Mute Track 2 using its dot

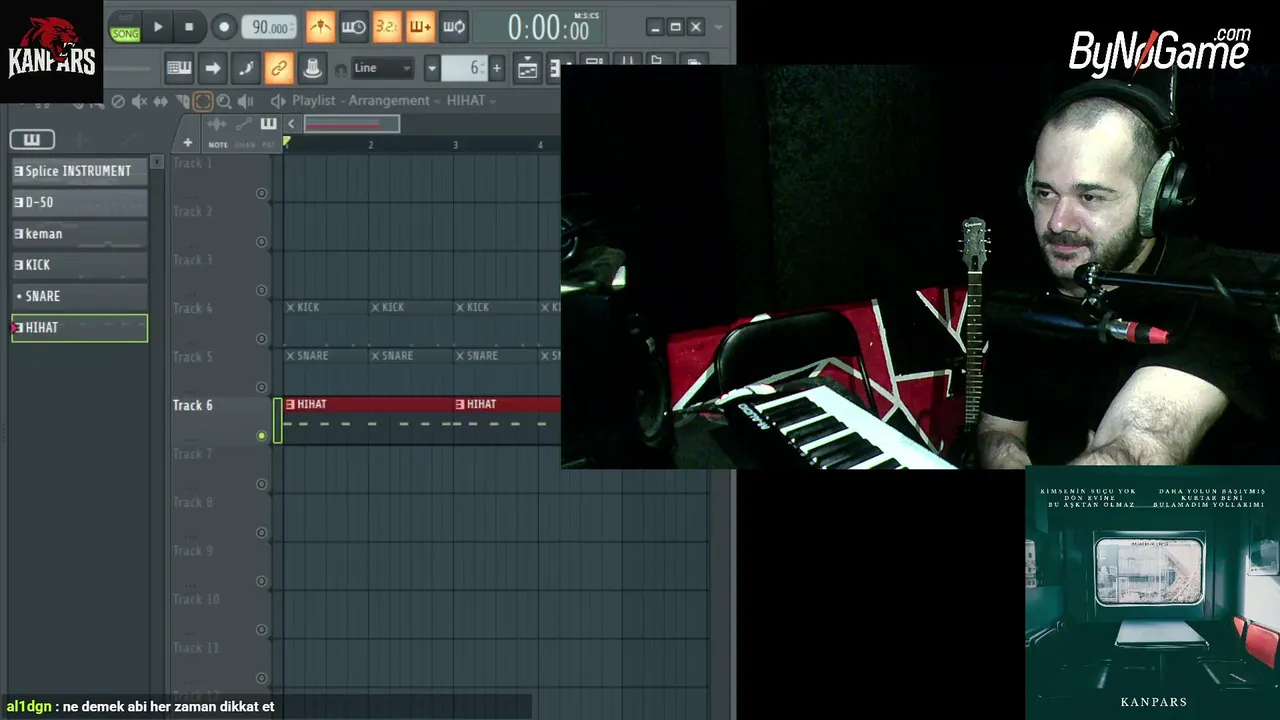[x=262, y=242]
